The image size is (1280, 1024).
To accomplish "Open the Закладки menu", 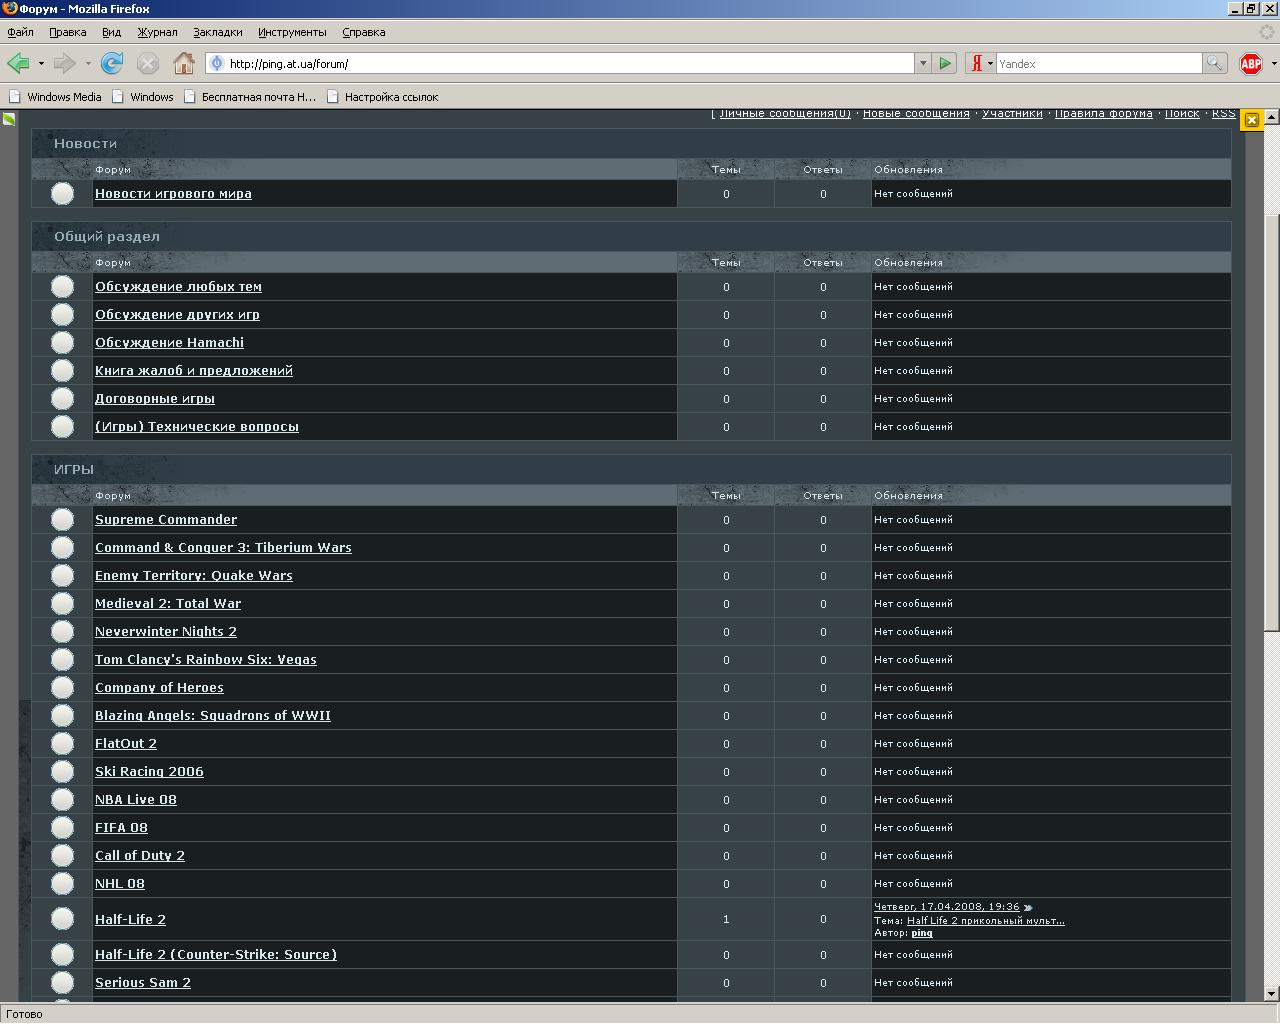I will click(217, 32).
